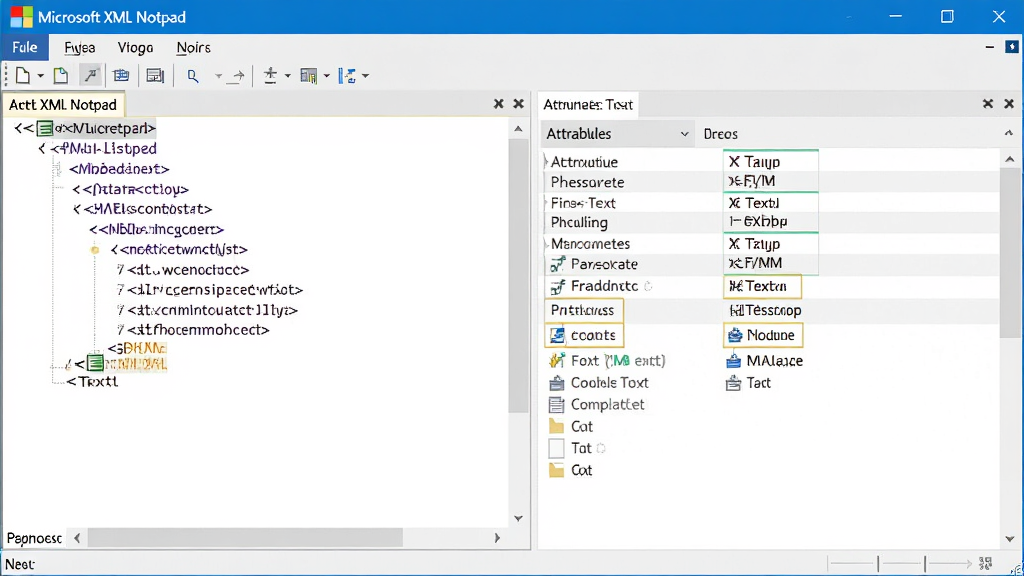Click the blue icon at menu bar right
This screenshot has height=576, width=1024.
click(1012, 47)
